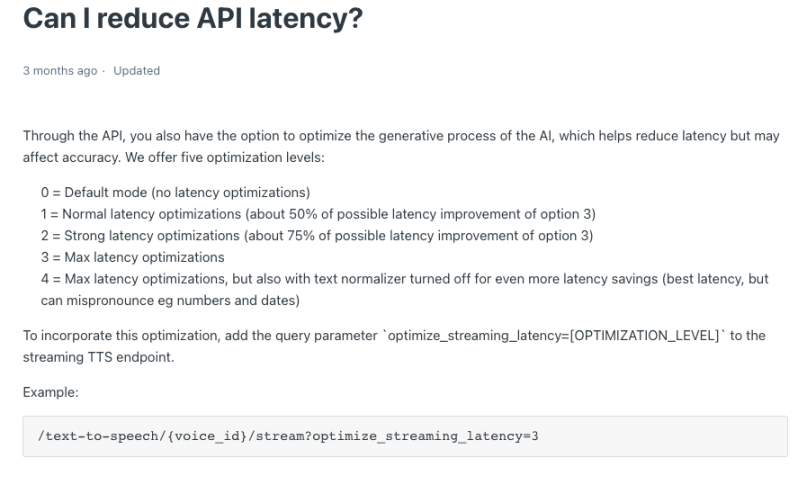Click the "Example:" label
Image resolution: width=798 pixels, height=485 pixels.
click(49, 393)
